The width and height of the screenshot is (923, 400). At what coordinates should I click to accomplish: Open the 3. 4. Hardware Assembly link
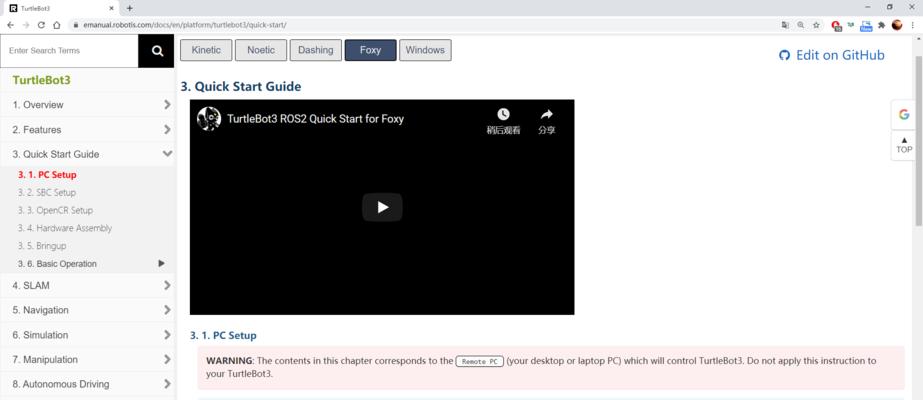pyautogui.click(x=65, y=228)
